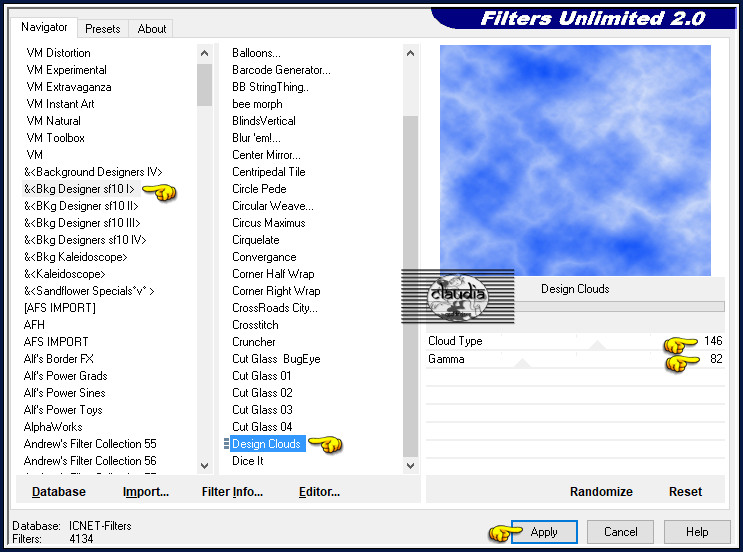Click the filter list scrollbar thumb

coord(410,287)
